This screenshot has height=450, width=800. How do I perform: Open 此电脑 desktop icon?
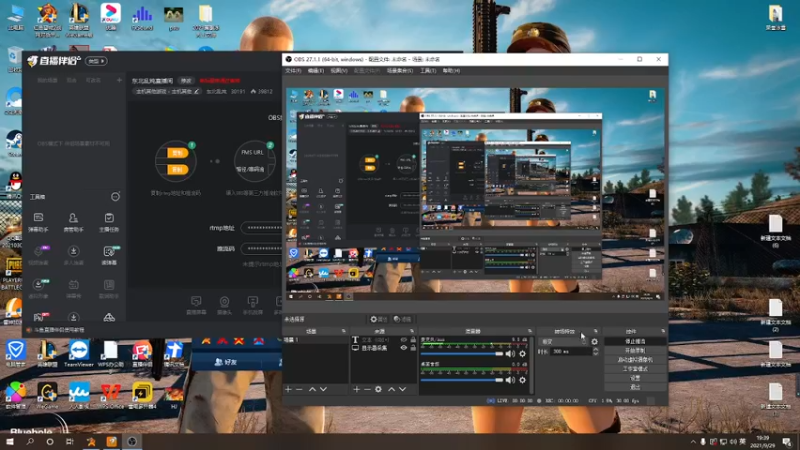click(16, 17)
